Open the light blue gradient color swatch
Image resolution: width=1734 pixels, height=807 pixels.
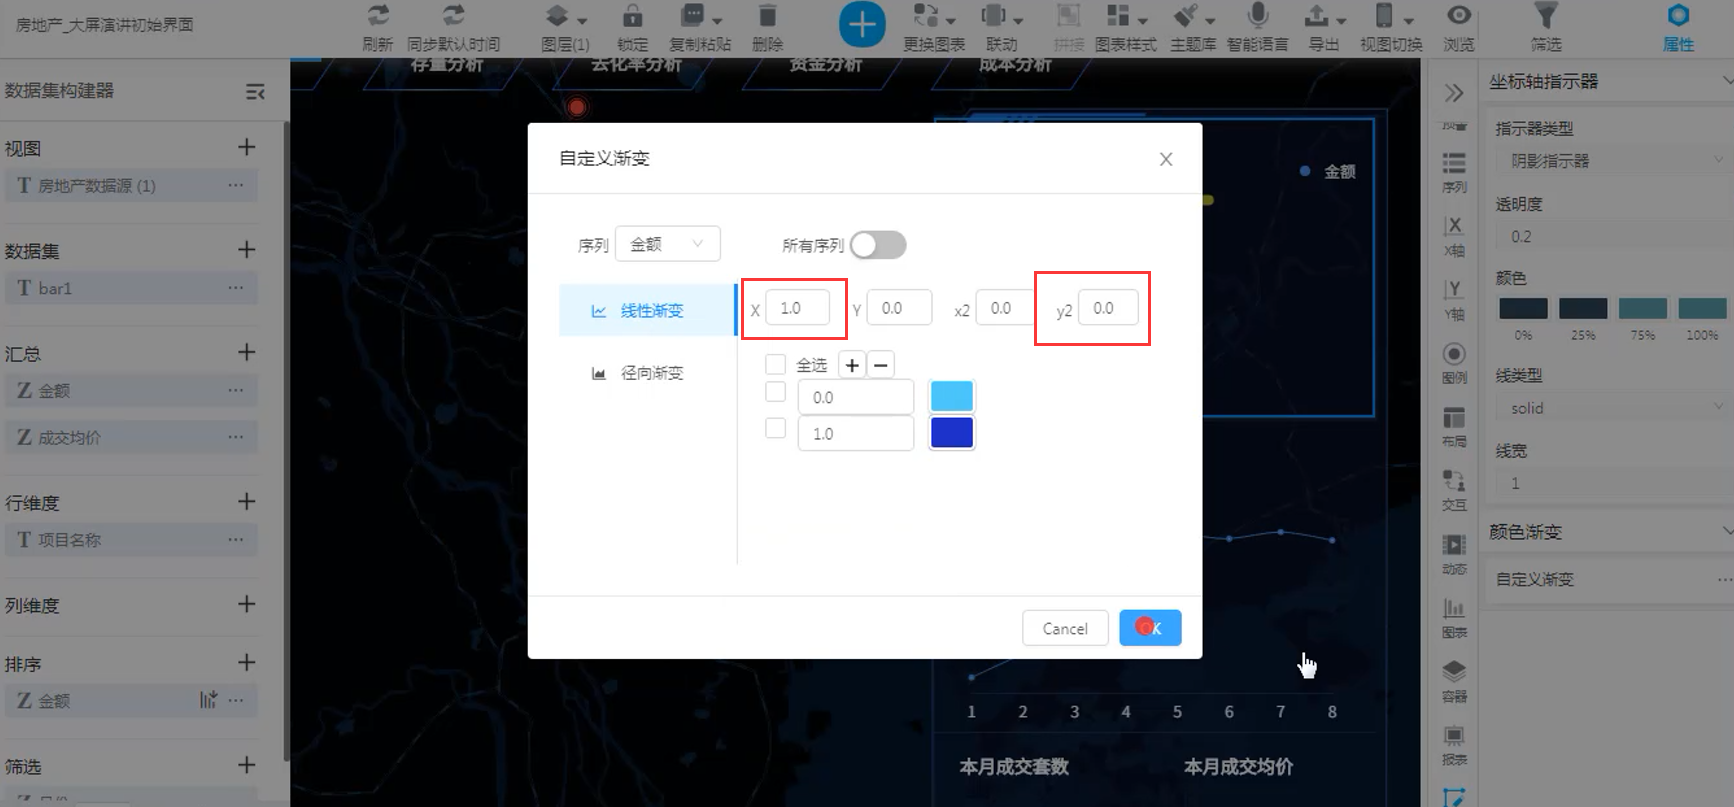952,396
